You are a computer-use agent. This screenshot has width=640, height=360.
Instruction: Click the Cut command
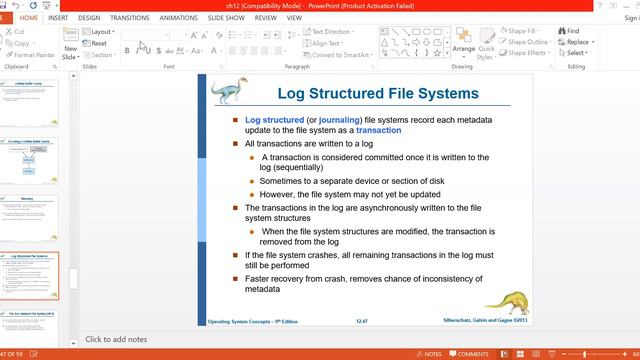tap(15, 31)
